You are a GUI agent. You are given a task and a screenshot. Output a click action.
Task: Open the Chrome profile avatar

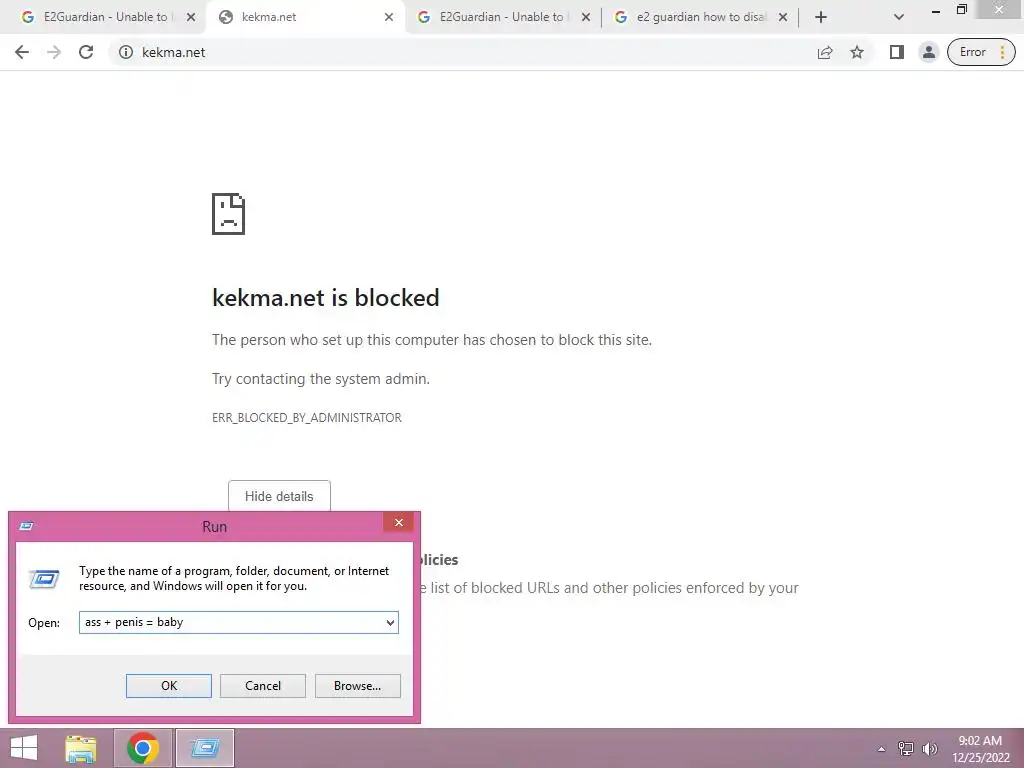click(929, 52)
